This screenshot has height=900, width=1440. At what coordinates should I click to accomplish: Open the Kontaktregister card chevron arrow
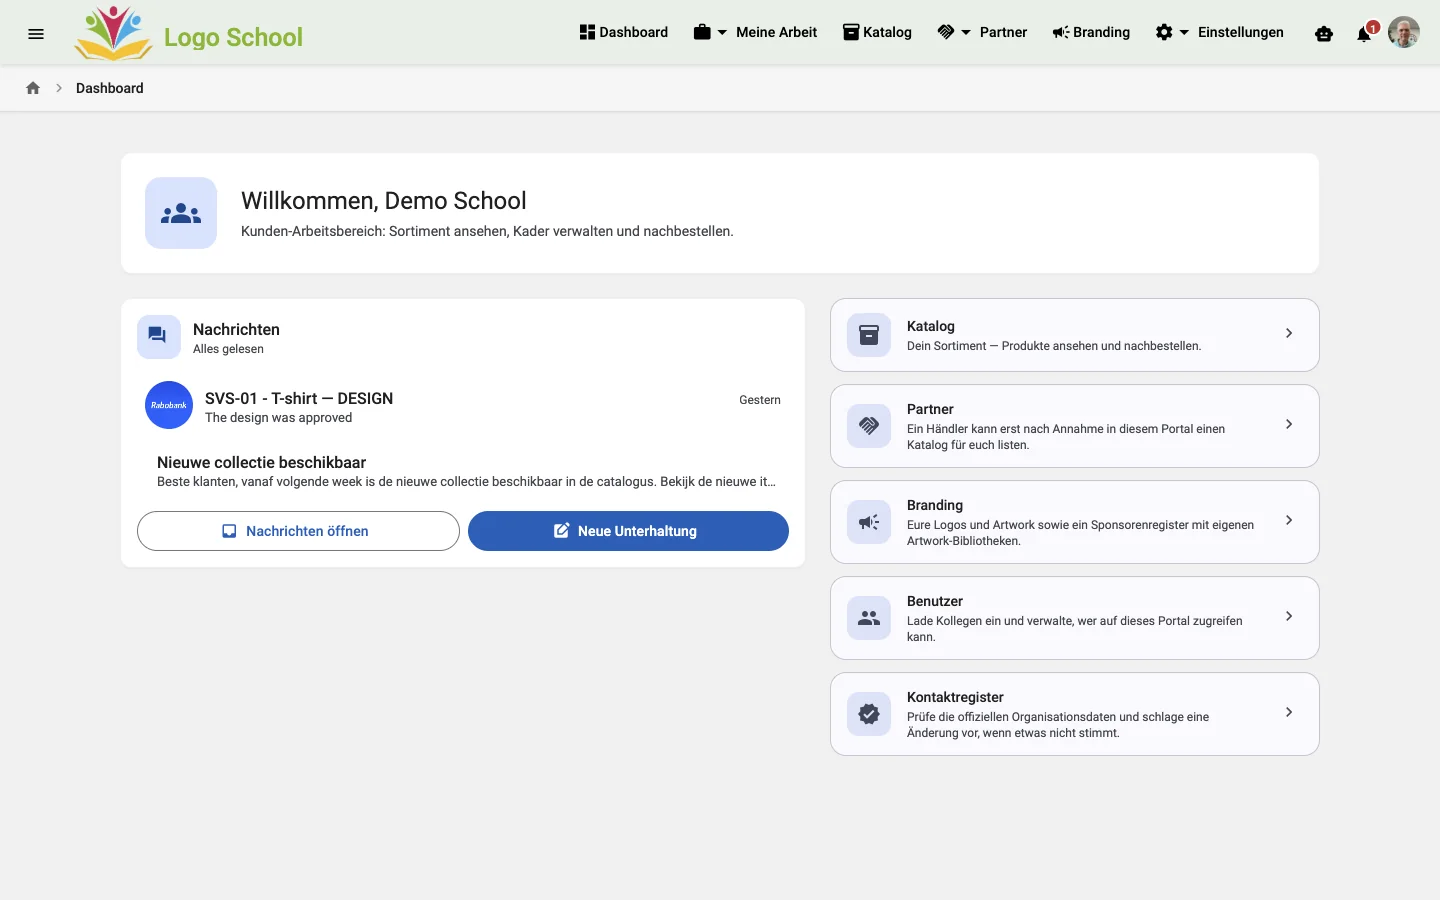point(1289,712)
